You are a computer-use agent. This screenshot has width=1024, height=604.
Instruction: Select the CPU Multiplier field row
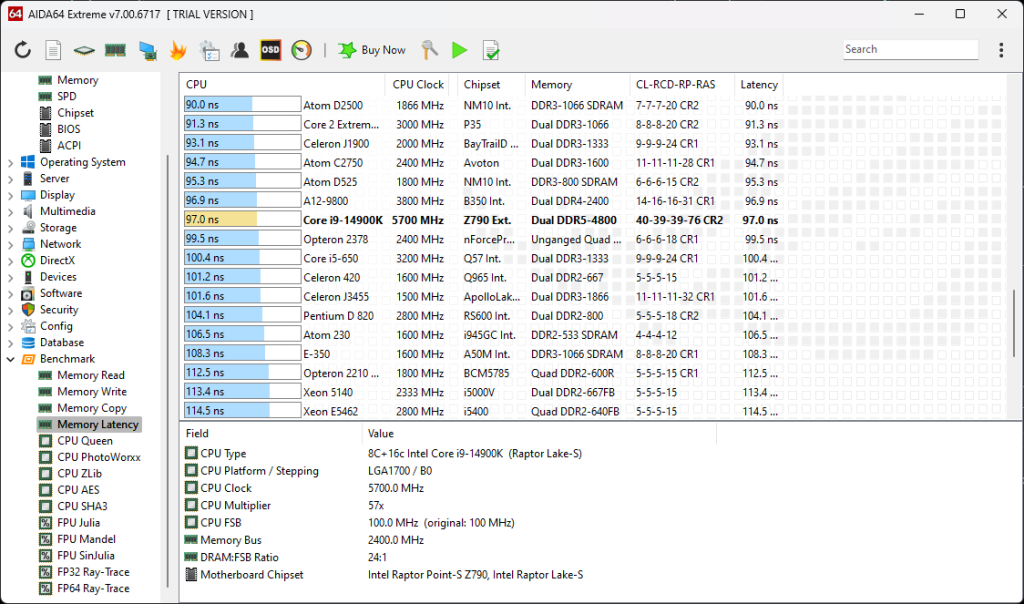pos(449,505)
